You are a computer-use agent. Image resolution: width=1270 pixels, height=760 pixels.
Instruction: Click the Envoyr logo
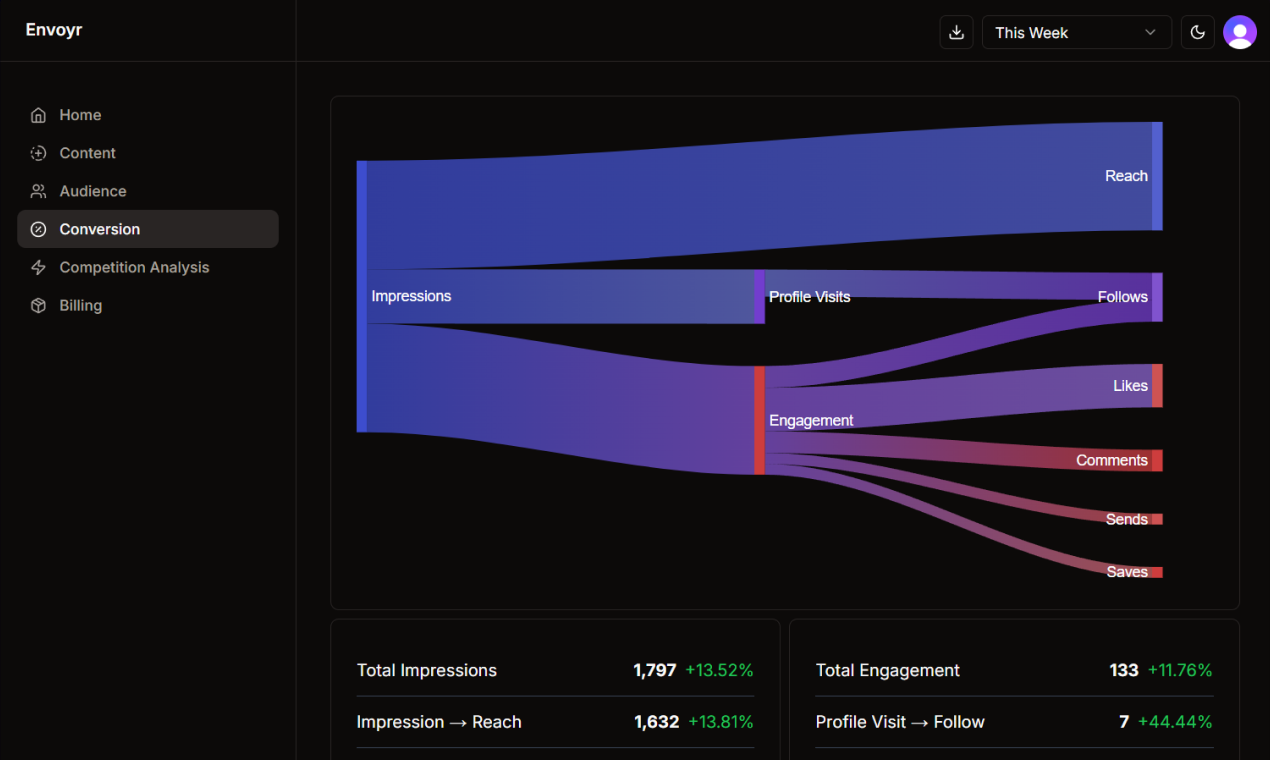click(x=53, y=29)
